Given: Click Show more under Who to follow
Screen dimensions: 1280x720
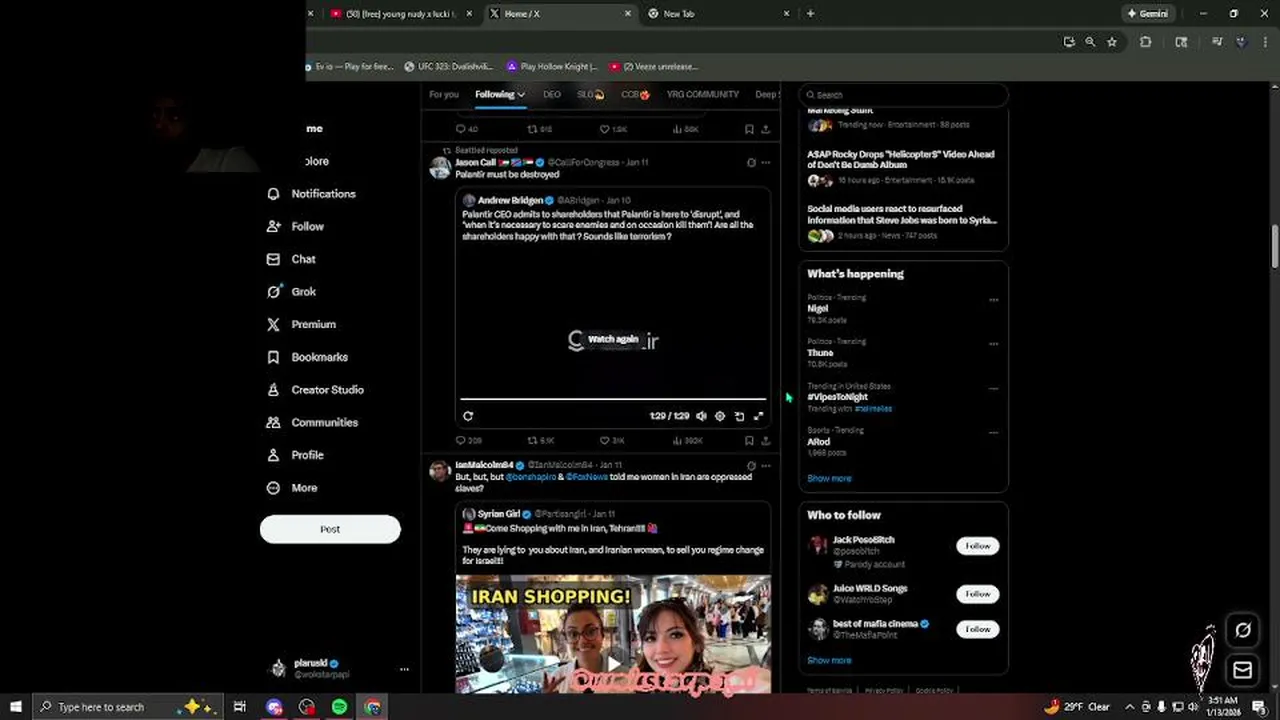Looking at the screenshot, I should [x=829, y=660].
